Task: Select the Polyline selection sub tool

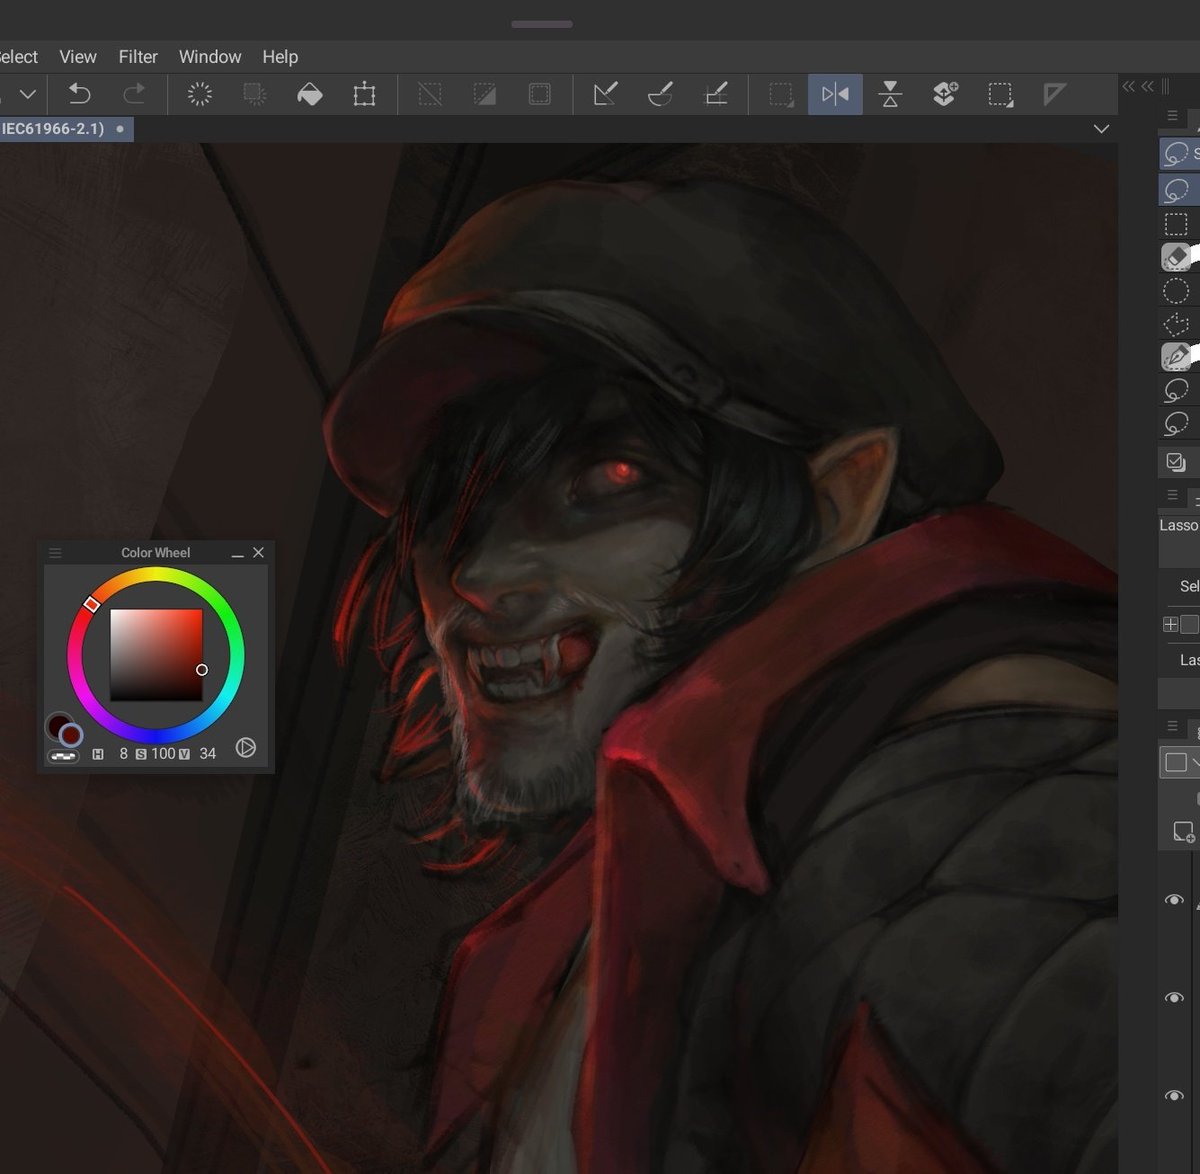Action: (1177, 324)
